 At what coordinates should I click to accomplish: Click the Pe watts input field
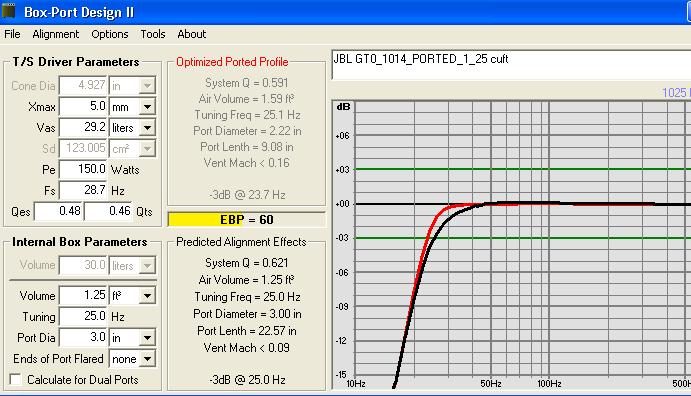[x=83, y=170]
